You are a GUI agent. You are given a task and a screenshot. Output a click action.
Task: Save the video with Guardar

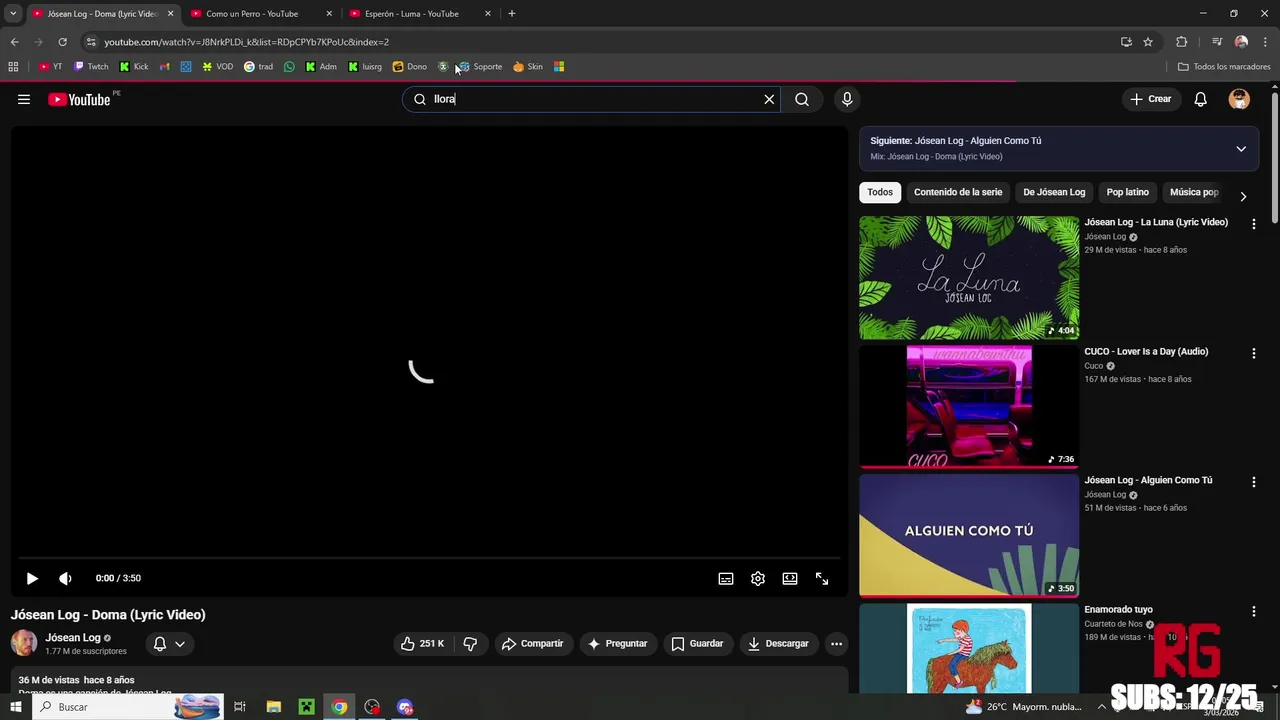click(697, 644)
